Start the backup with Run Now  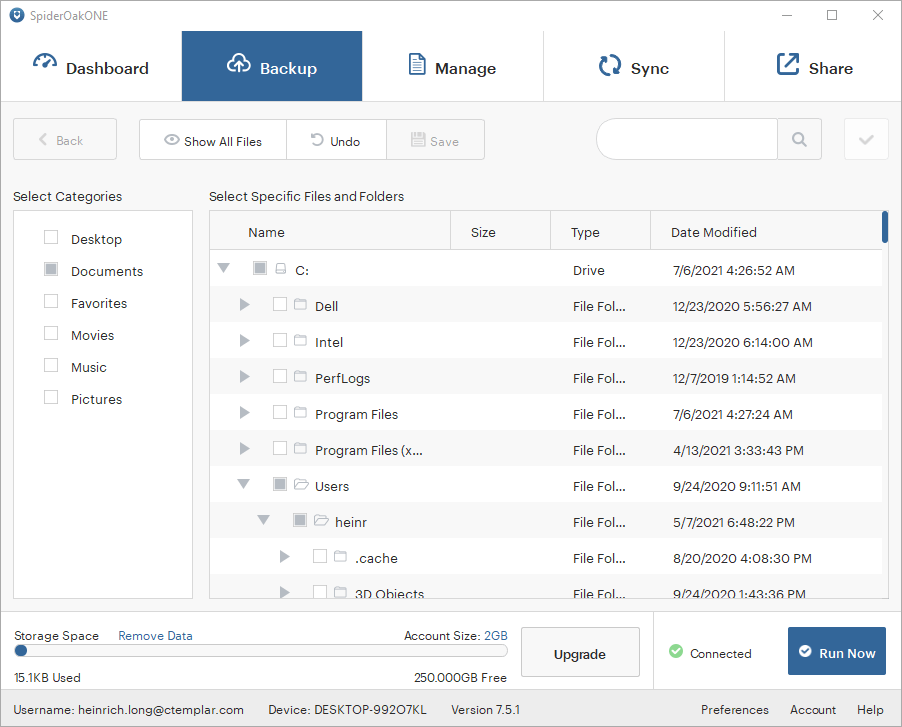coord(836,651)
